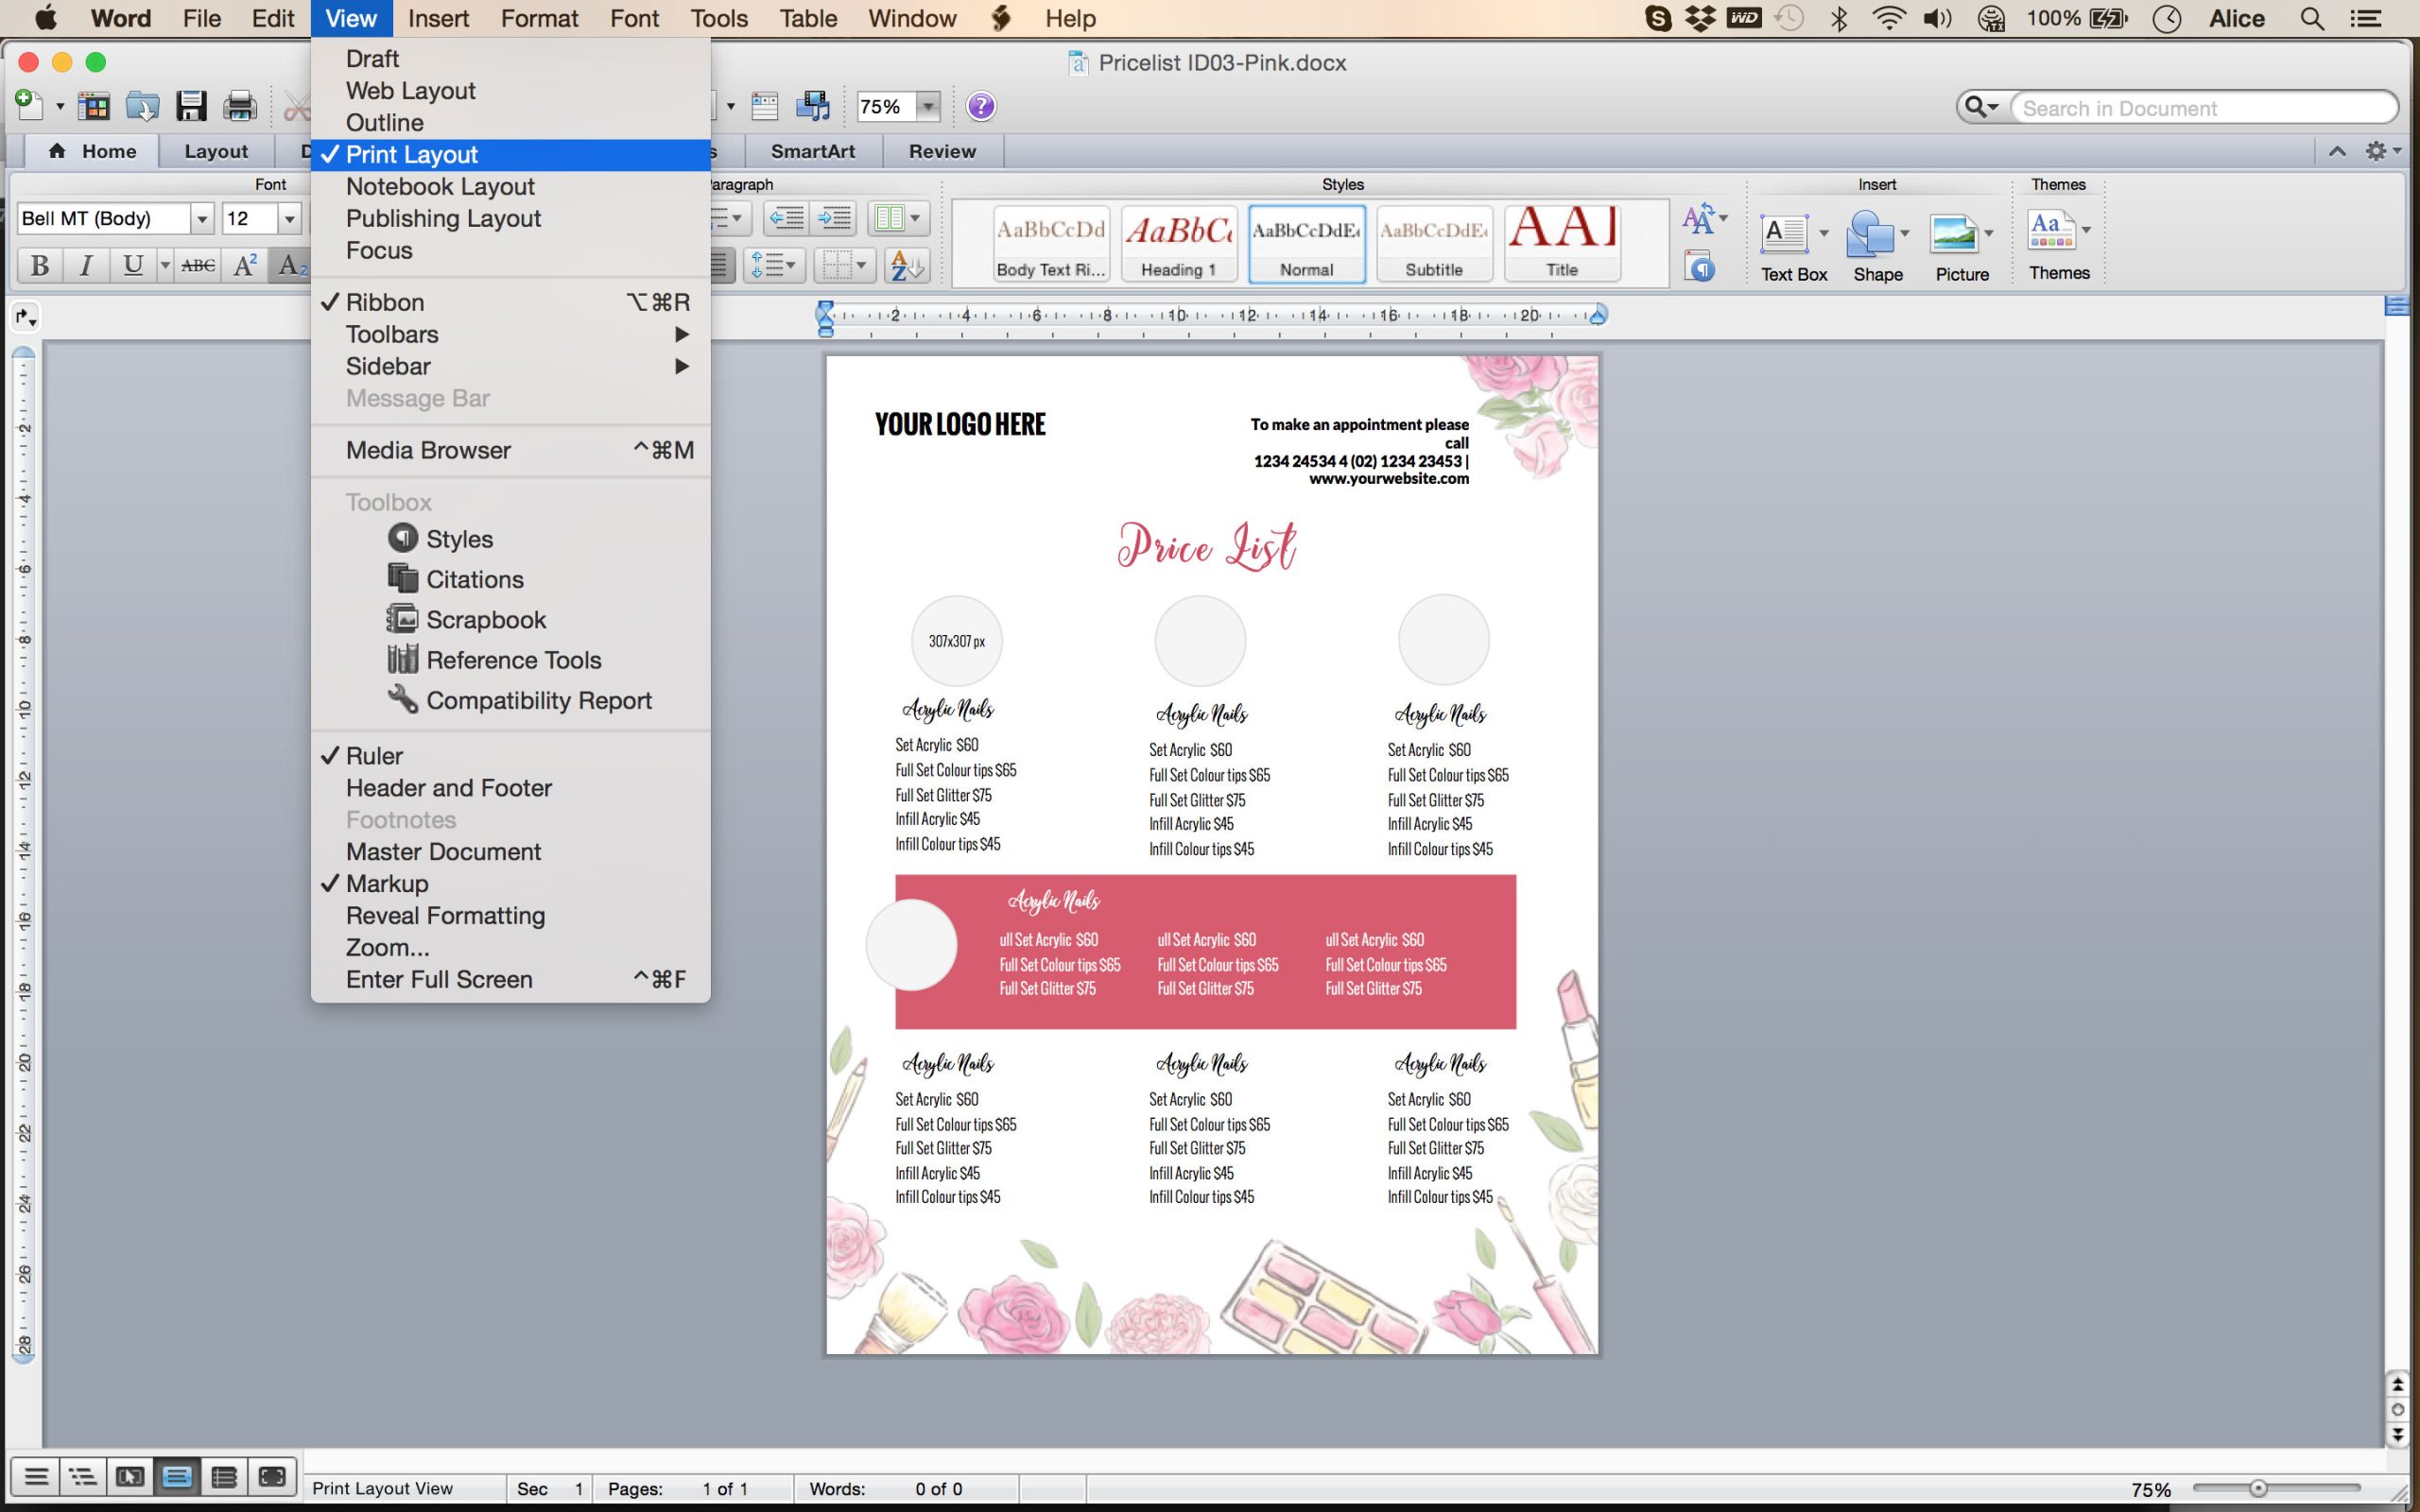Image resolution: width=2420 pixels, height=1512 pixels.
Task: Open the Wi-Fi status menu
Action: [x=1888, y=18]
